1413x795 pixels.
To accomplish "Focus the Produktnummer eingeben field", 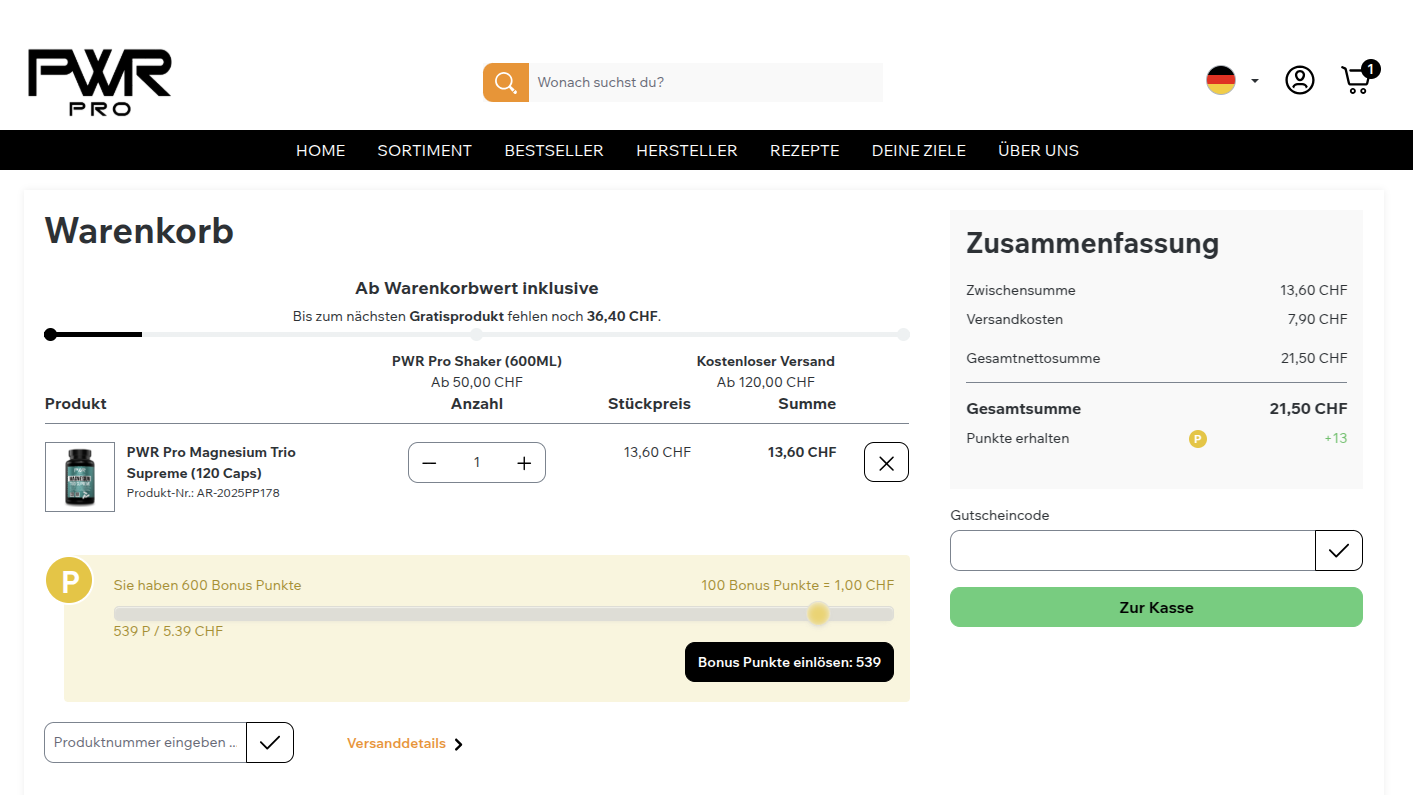I will tap(145, 742).
